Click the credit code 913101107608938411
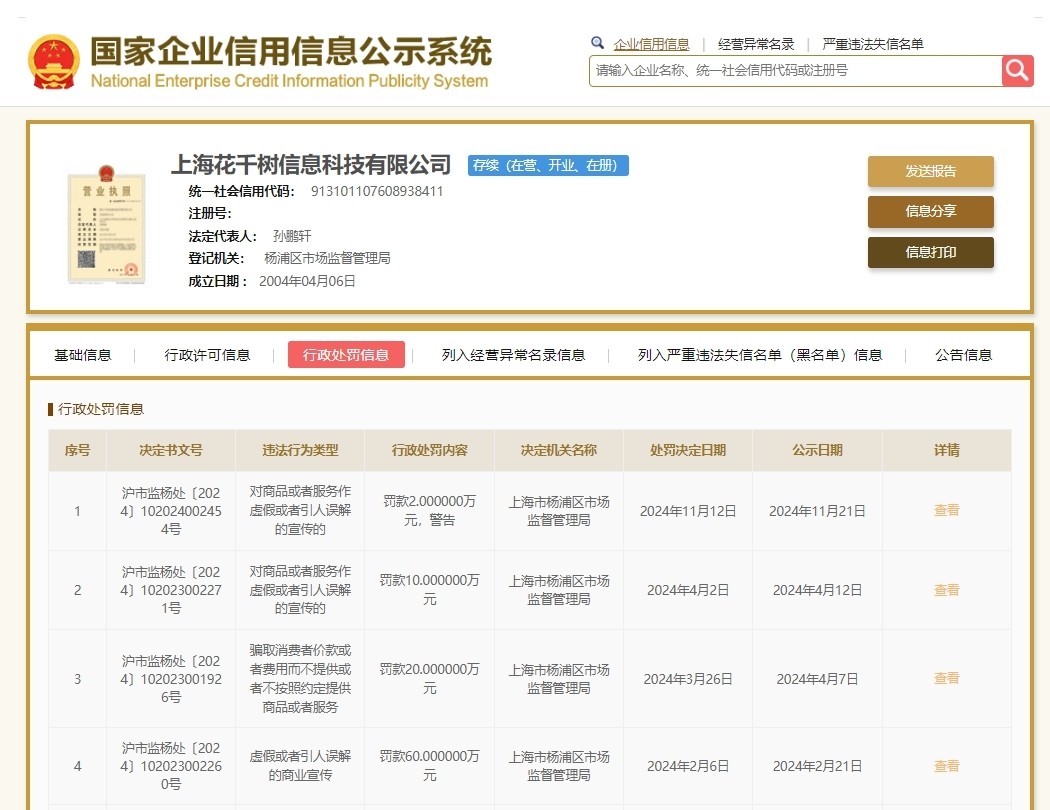 [x=377, y=191]
